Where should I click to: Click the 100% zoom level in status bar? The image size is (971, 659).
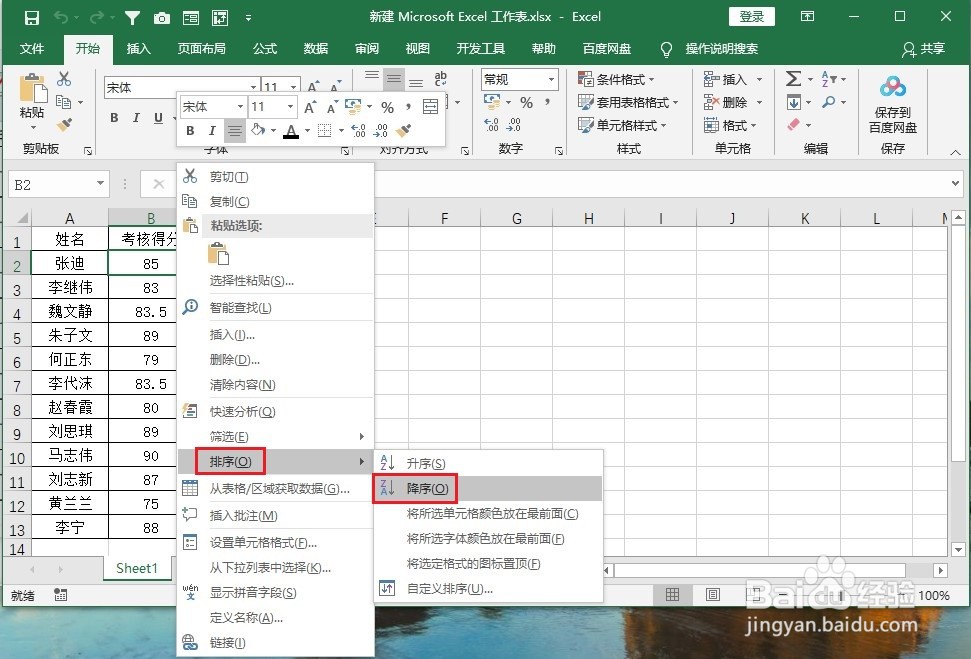(934, 595)
